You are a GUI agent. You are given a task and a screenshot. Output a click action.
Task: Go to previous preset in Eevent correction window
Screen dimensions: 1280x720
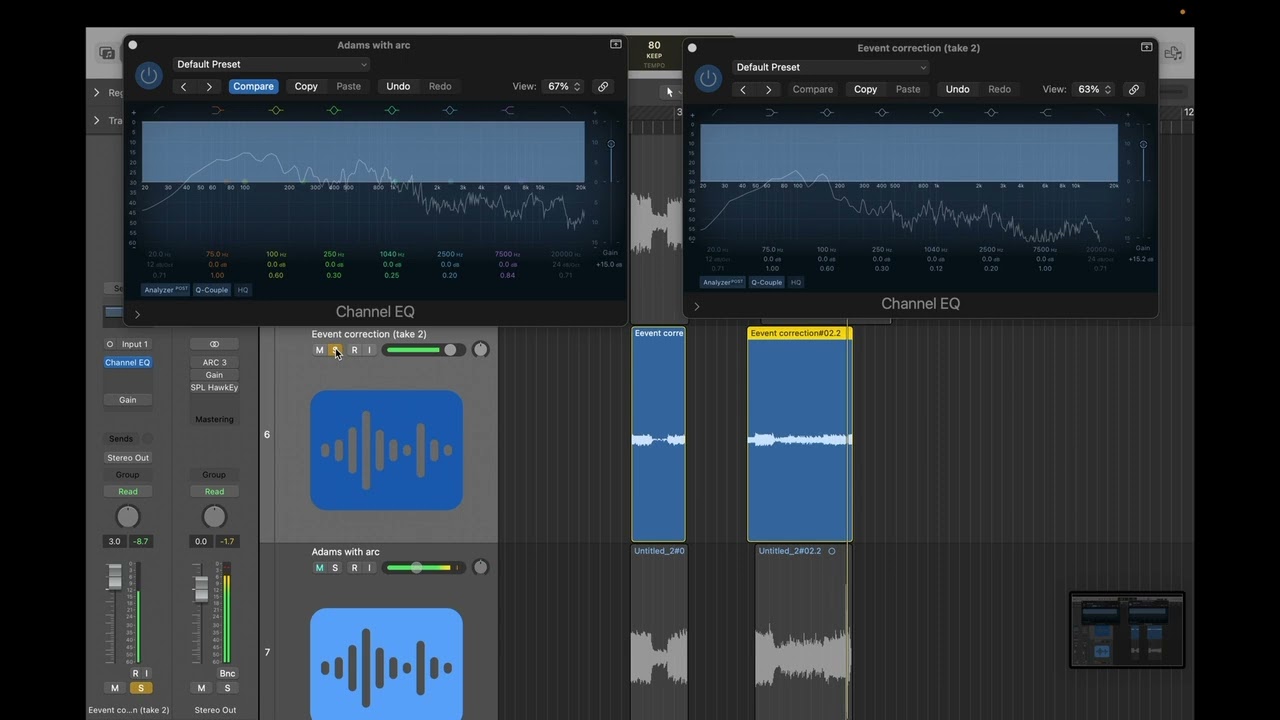[742, 90]
